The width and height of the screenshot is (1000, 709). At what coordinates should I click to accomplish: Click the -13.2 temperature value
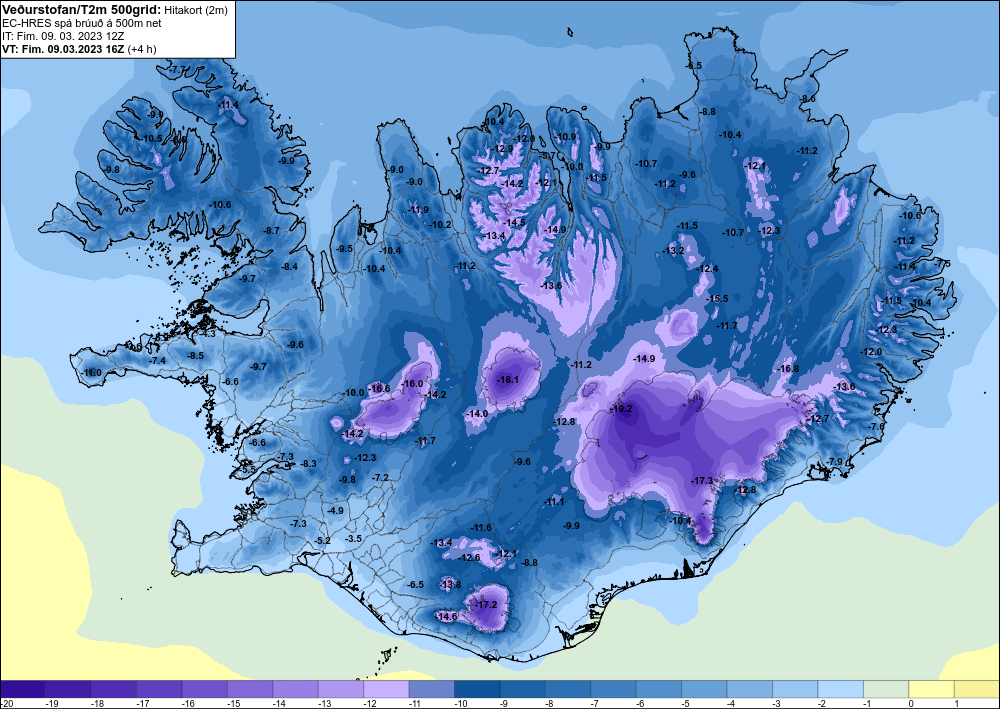673,251
